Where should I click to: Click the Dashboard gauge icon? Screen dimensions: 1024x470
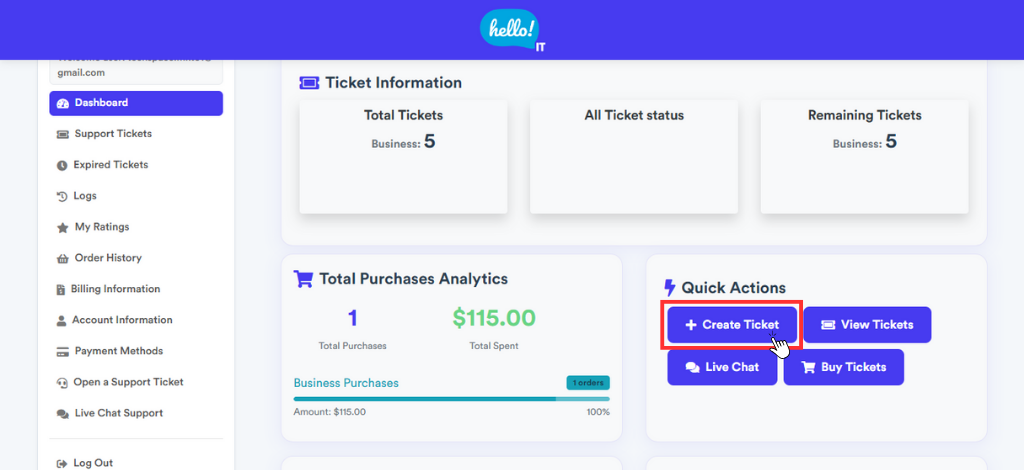point(62,103)
